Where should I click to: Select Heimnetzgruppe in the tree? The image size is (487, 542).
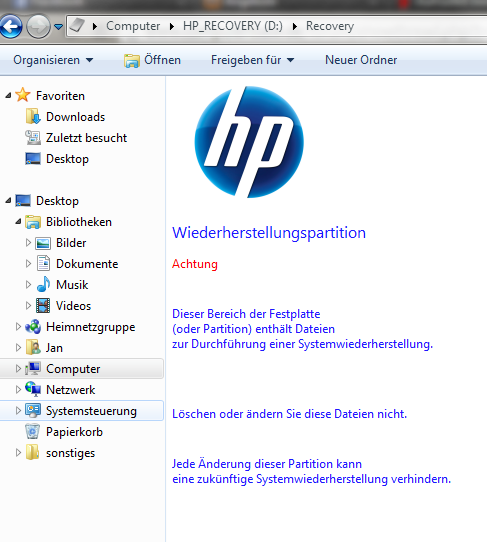pyautogui.click(x=91, y=327)
